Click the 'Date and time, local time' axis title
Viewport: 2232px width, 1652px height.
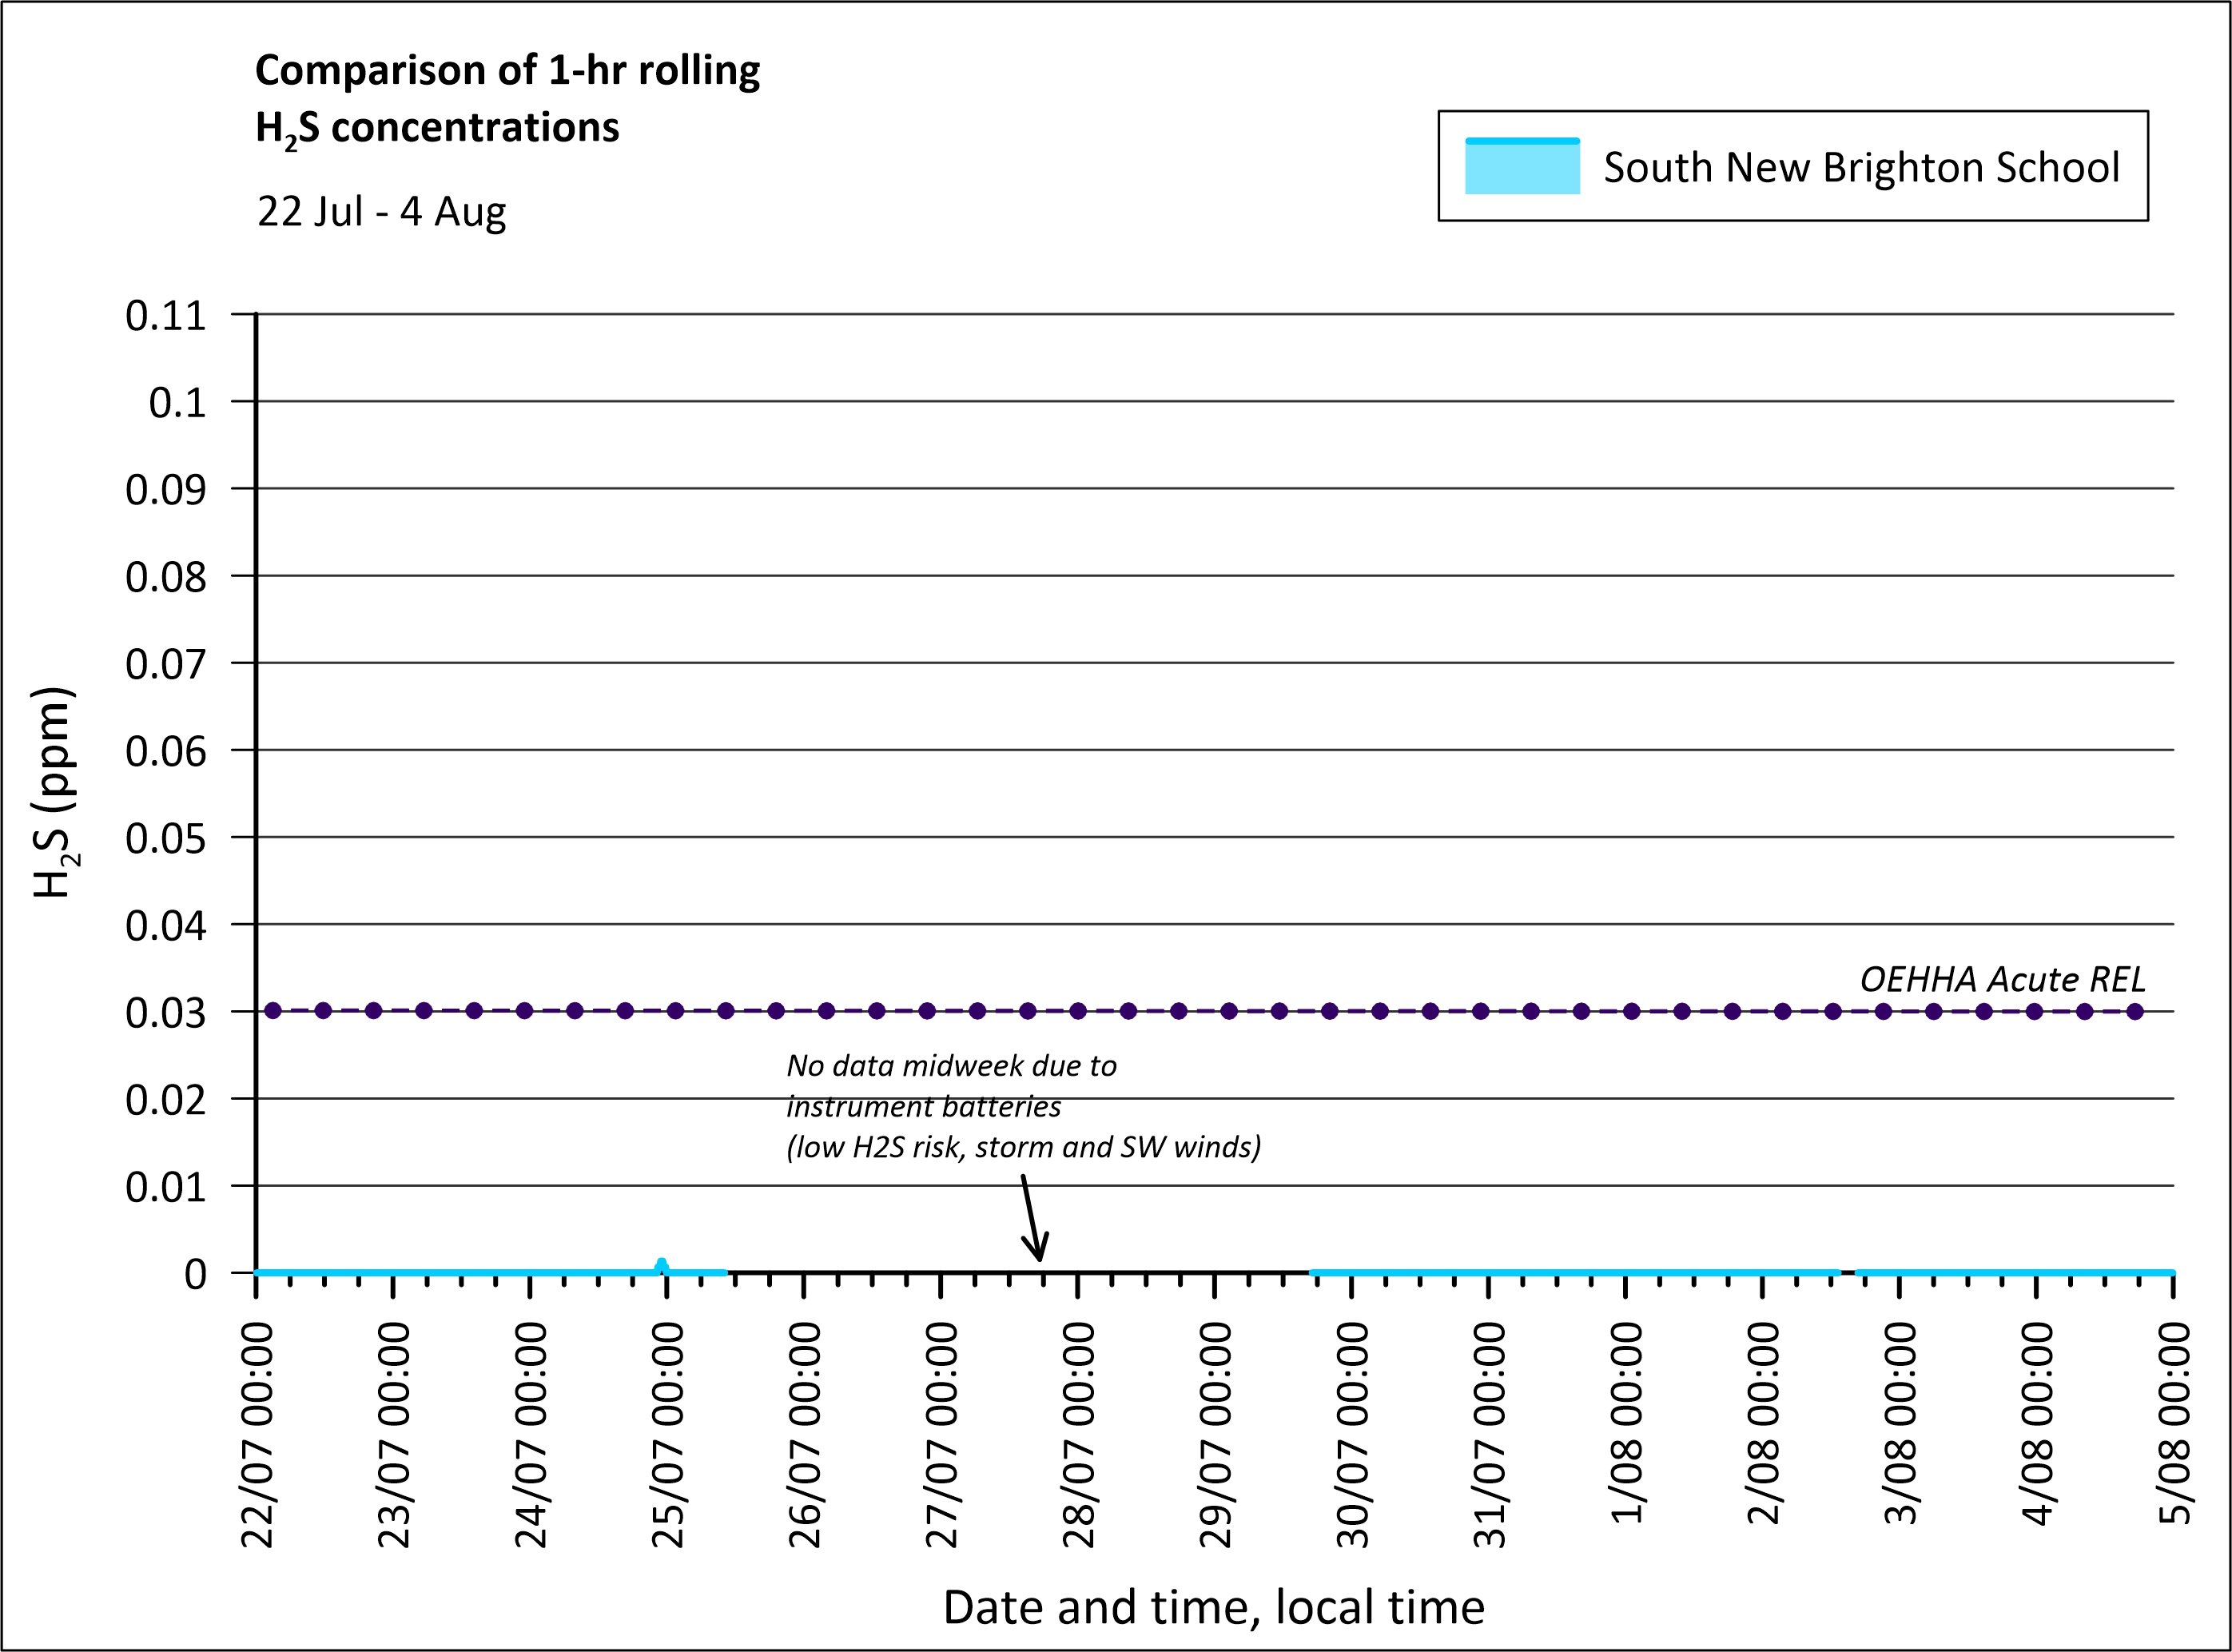pos(1213,1608)
